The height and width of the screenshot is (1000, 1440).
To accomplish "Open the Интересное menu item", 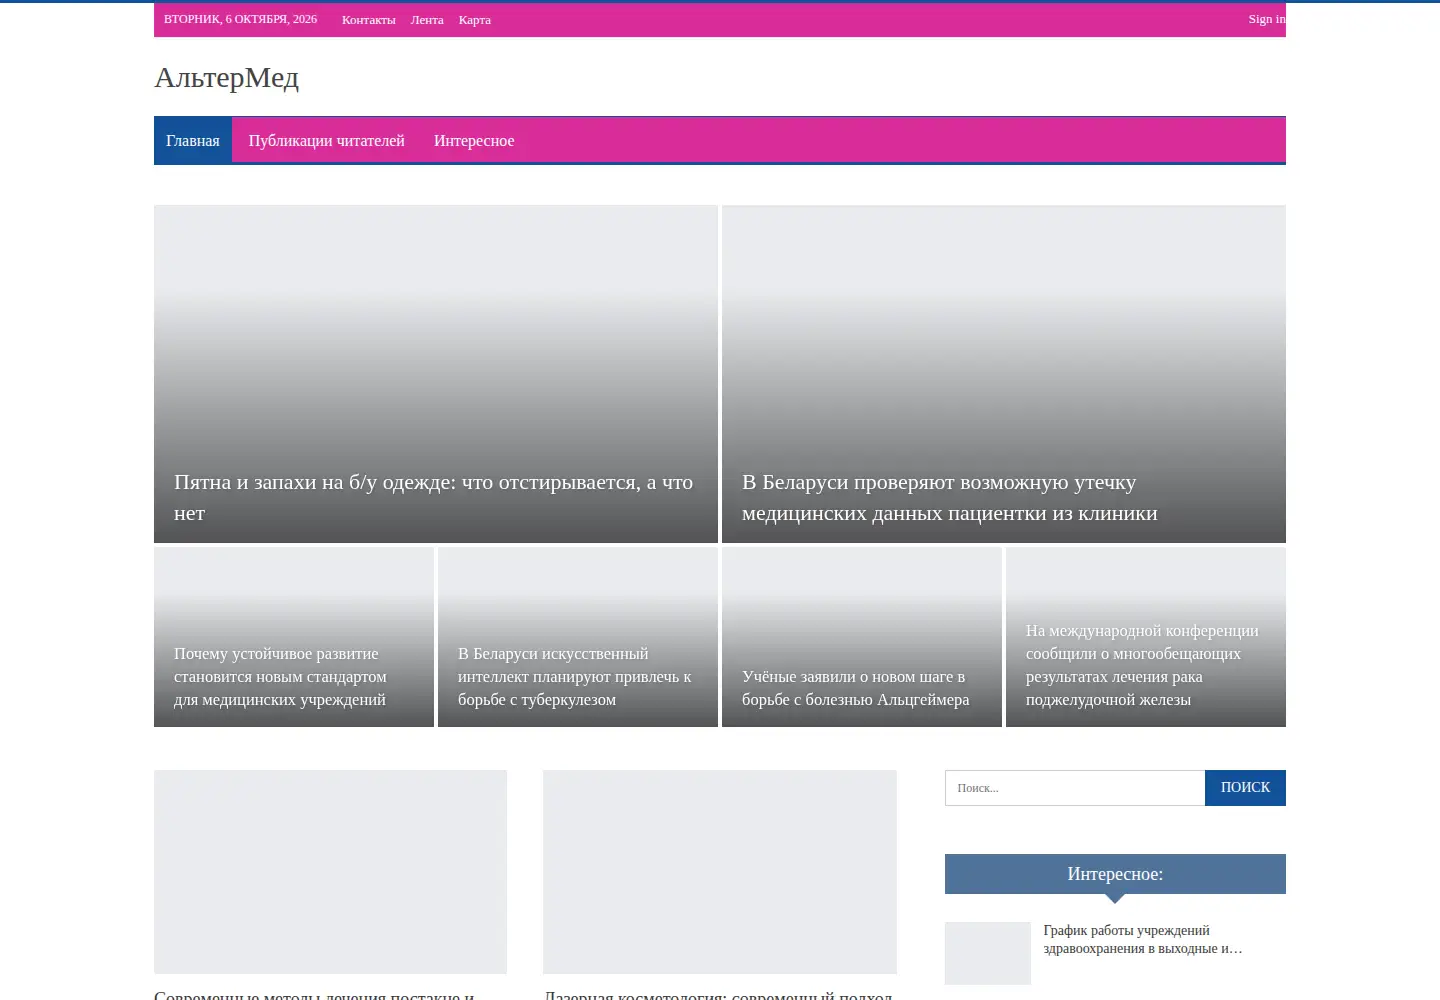I will click(474, 141).
